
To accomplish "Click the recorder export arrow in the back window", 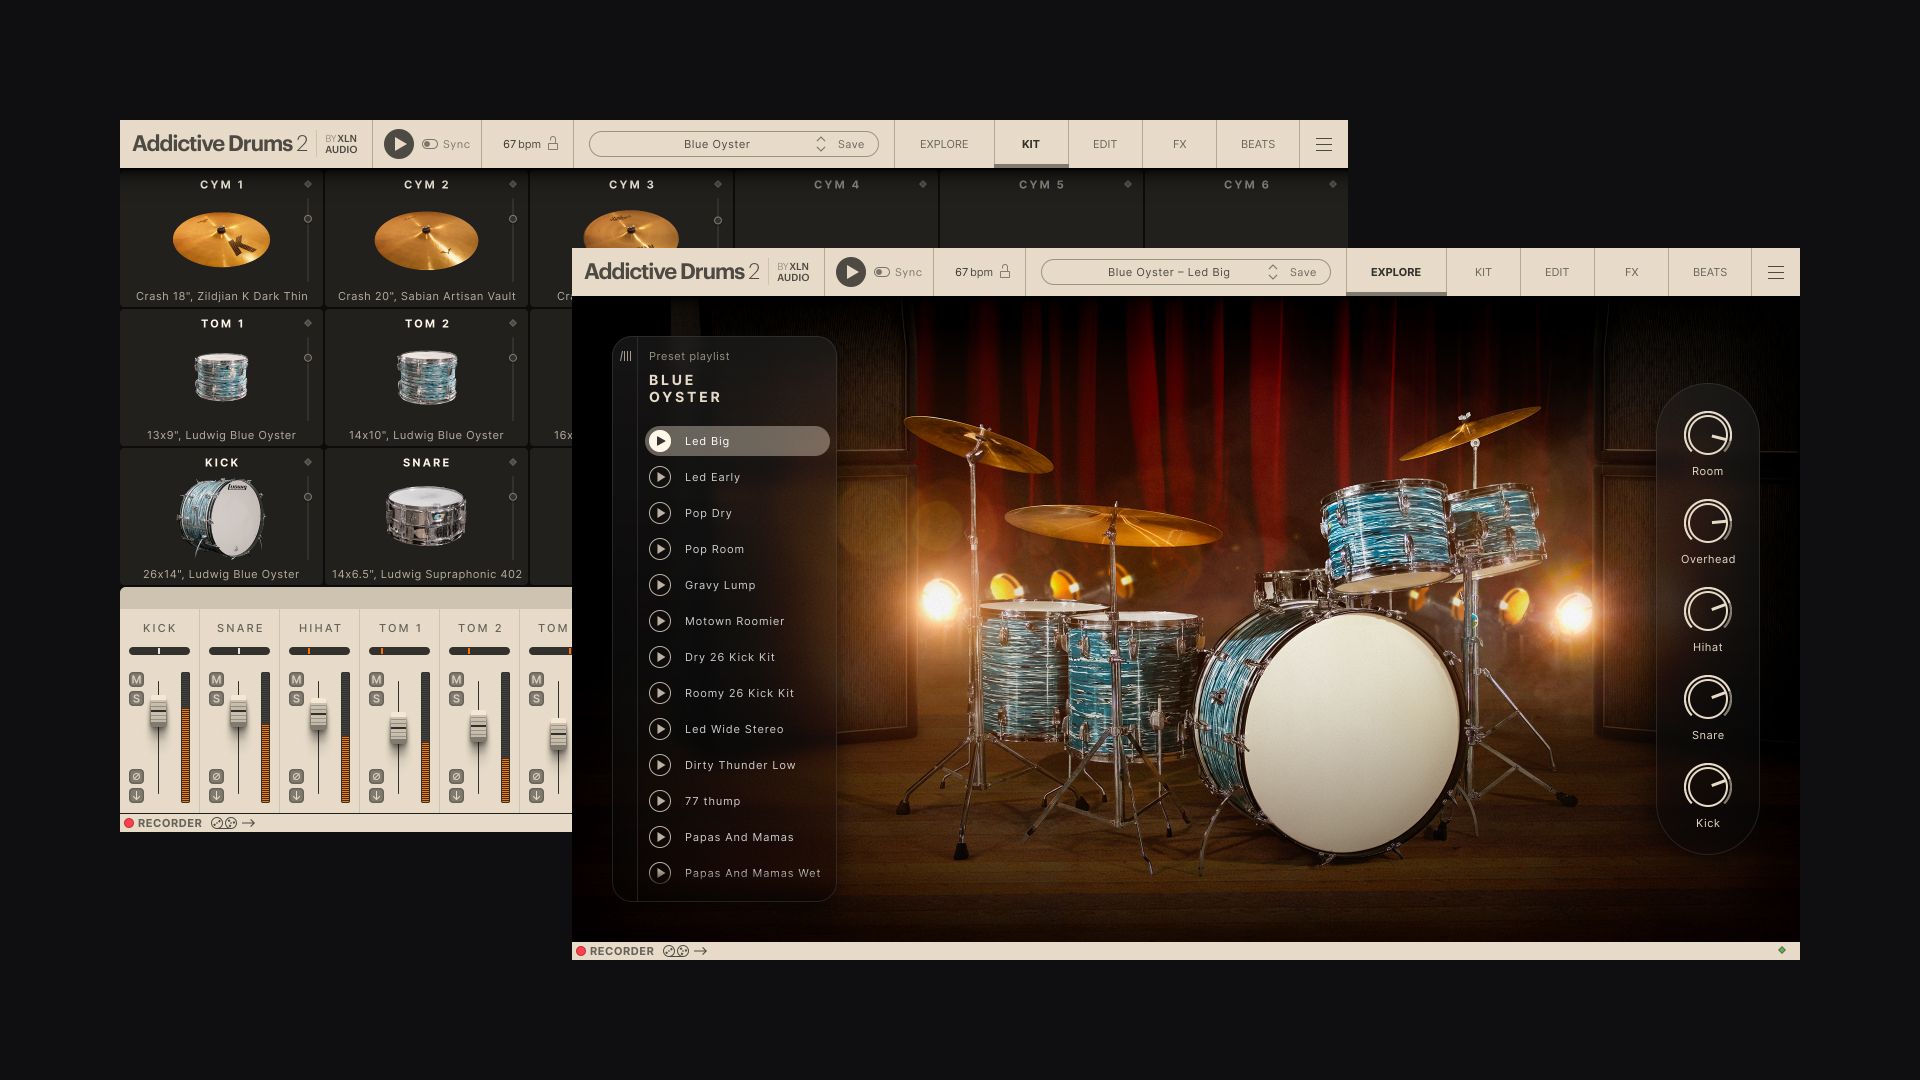I will (x=249, y=823).
